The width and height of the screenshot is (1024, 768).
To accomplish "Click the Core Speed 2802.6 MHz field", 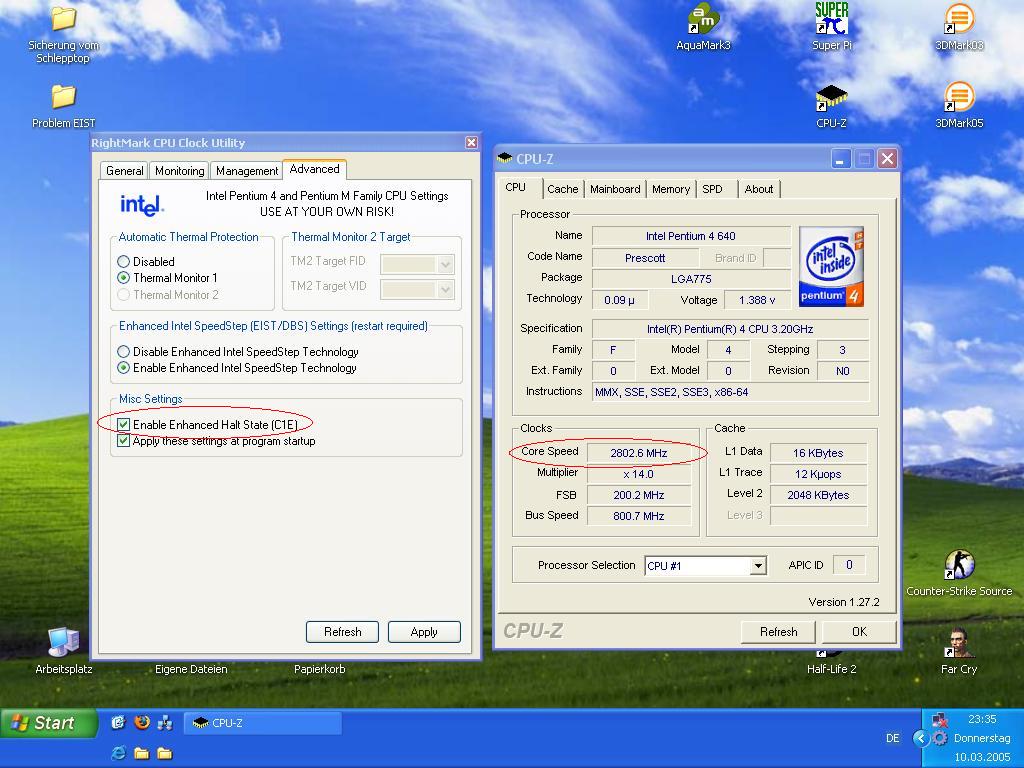I will tap(639, 453).
